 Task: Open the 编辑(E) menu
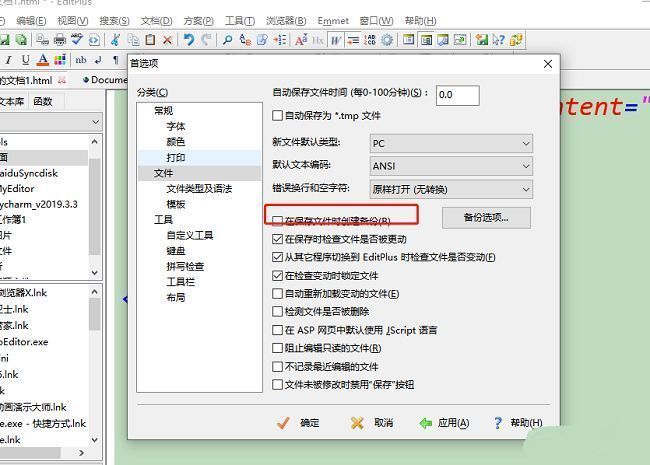tap(31, 21)
